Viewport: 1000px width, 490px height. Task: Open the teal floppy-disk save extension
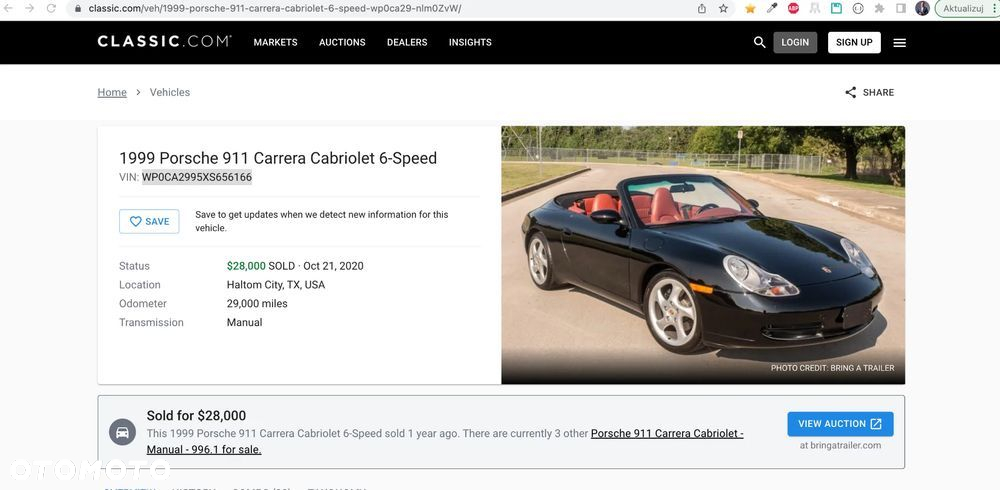coord(836,8)
